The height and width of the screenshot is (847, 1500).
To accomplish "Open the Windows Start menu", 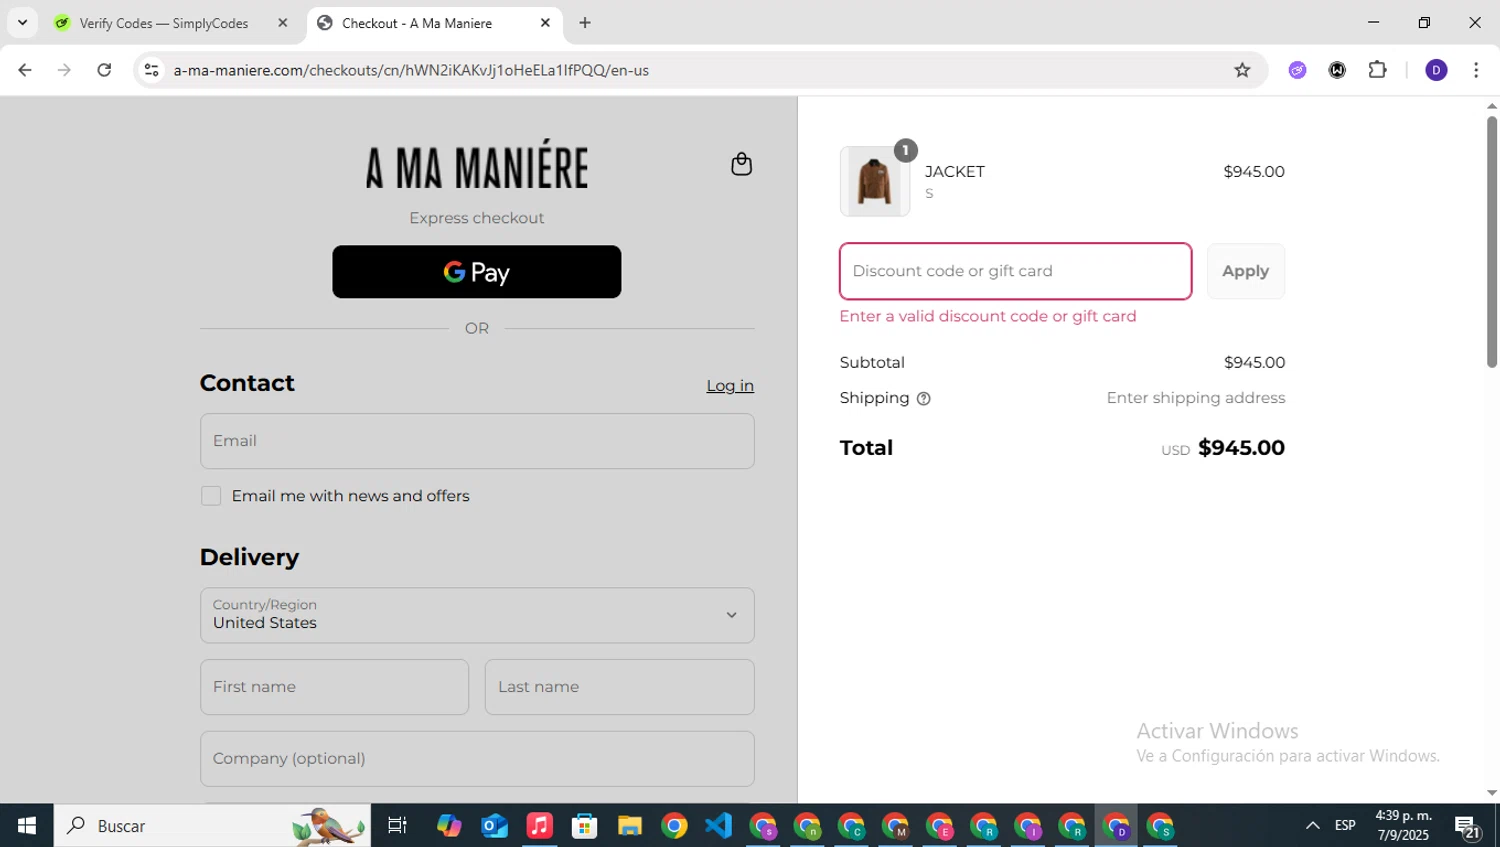I will 27,826.
